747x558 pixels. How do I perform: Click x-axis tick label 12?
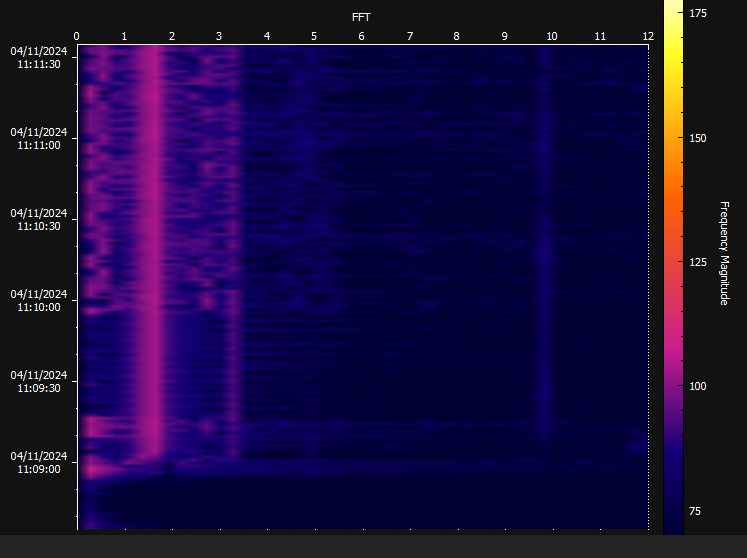pyautogui.click(x=648, y=36)
